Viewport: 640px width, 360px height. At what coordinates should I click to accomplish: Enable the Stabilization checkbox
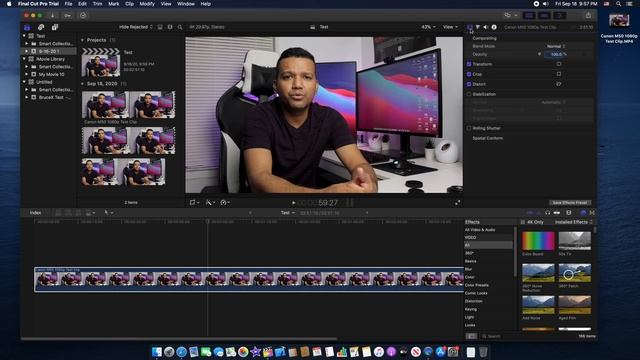point(469,94)
